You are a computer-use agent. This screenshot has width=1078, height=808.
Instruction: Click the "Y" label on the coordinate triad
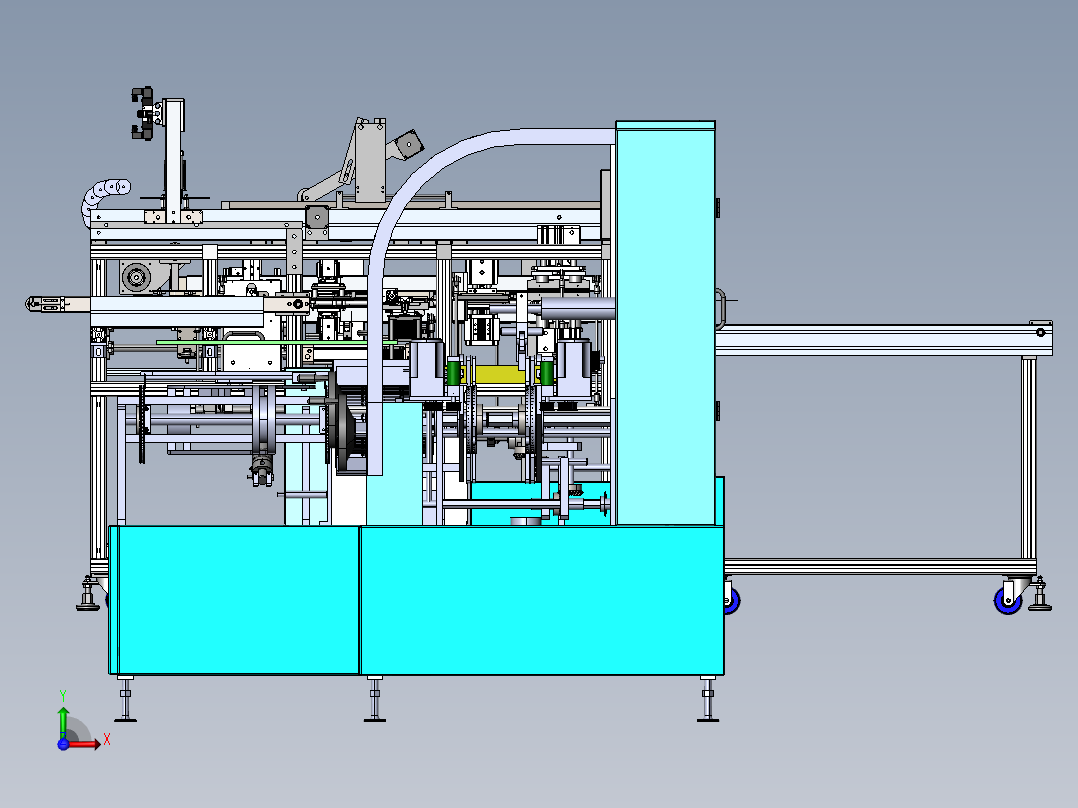coord(63,697)
